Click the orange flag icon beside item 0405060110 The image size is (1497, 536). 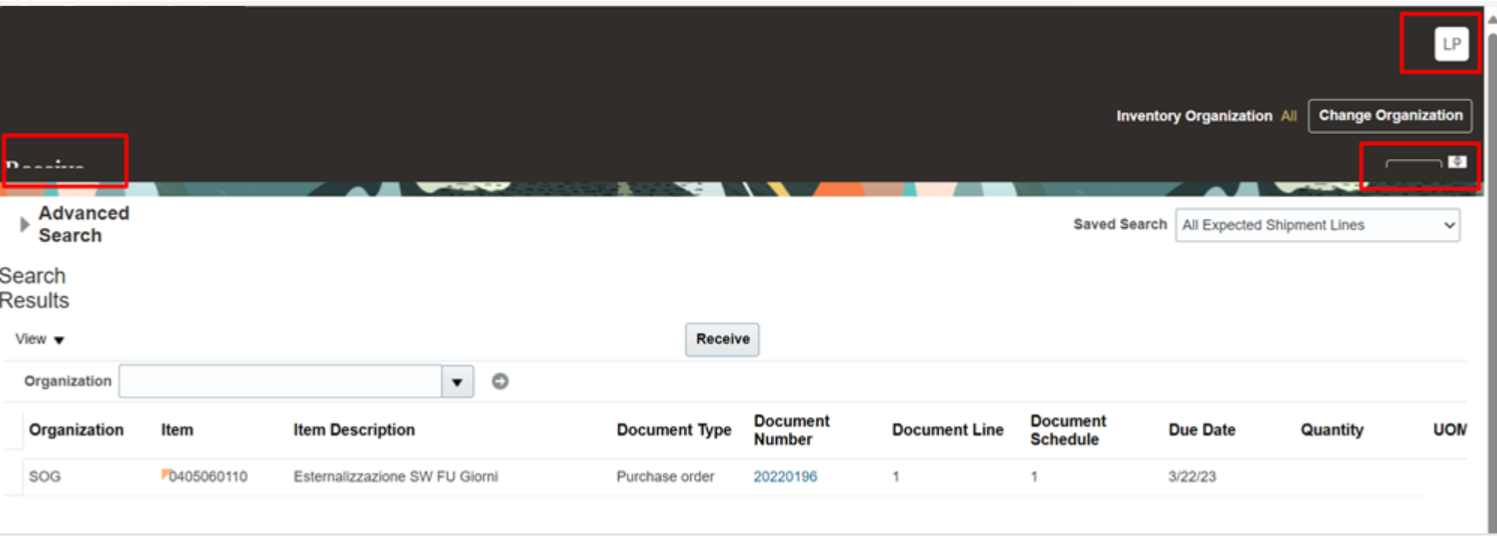(165, 473)
